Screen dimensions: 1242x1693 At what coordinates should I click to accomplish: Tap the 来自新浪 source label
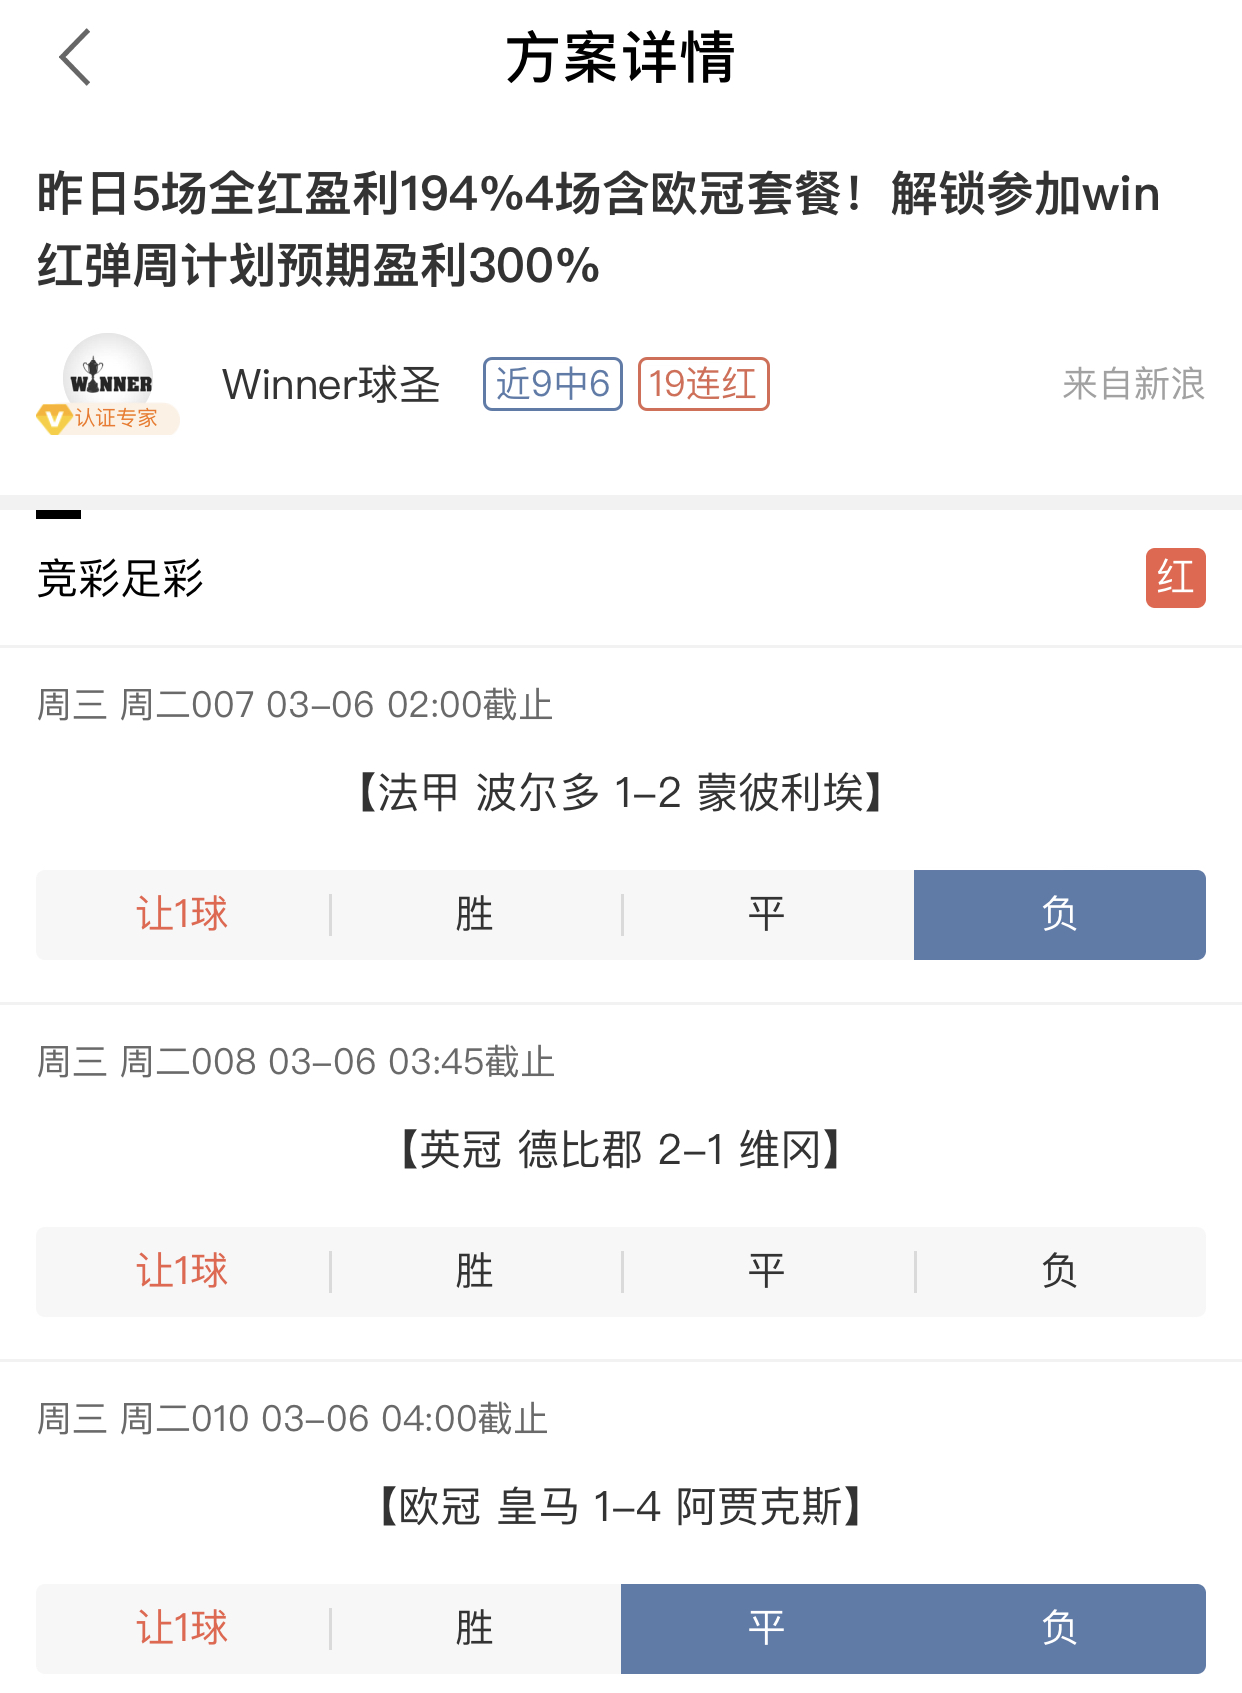click(x=1133, y=384)
